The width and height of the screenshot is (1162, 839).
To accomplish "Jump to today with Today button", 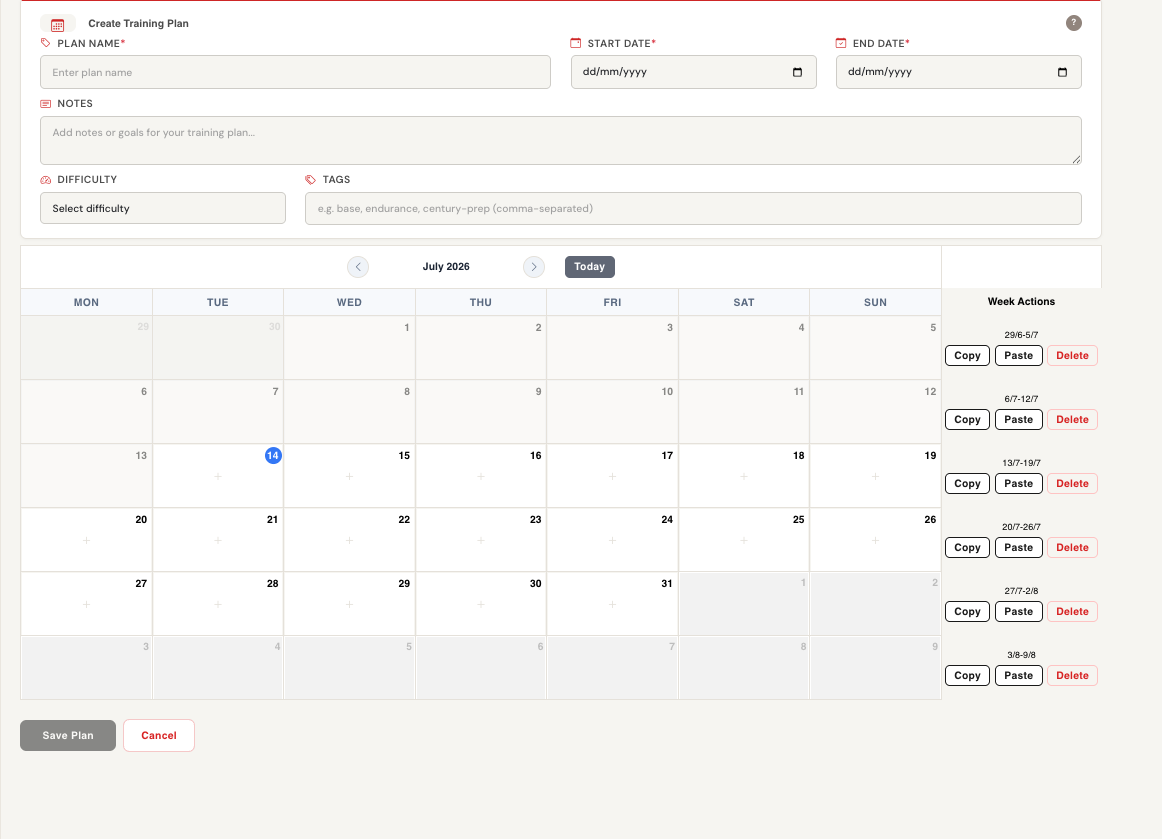I will coord(589,267).
